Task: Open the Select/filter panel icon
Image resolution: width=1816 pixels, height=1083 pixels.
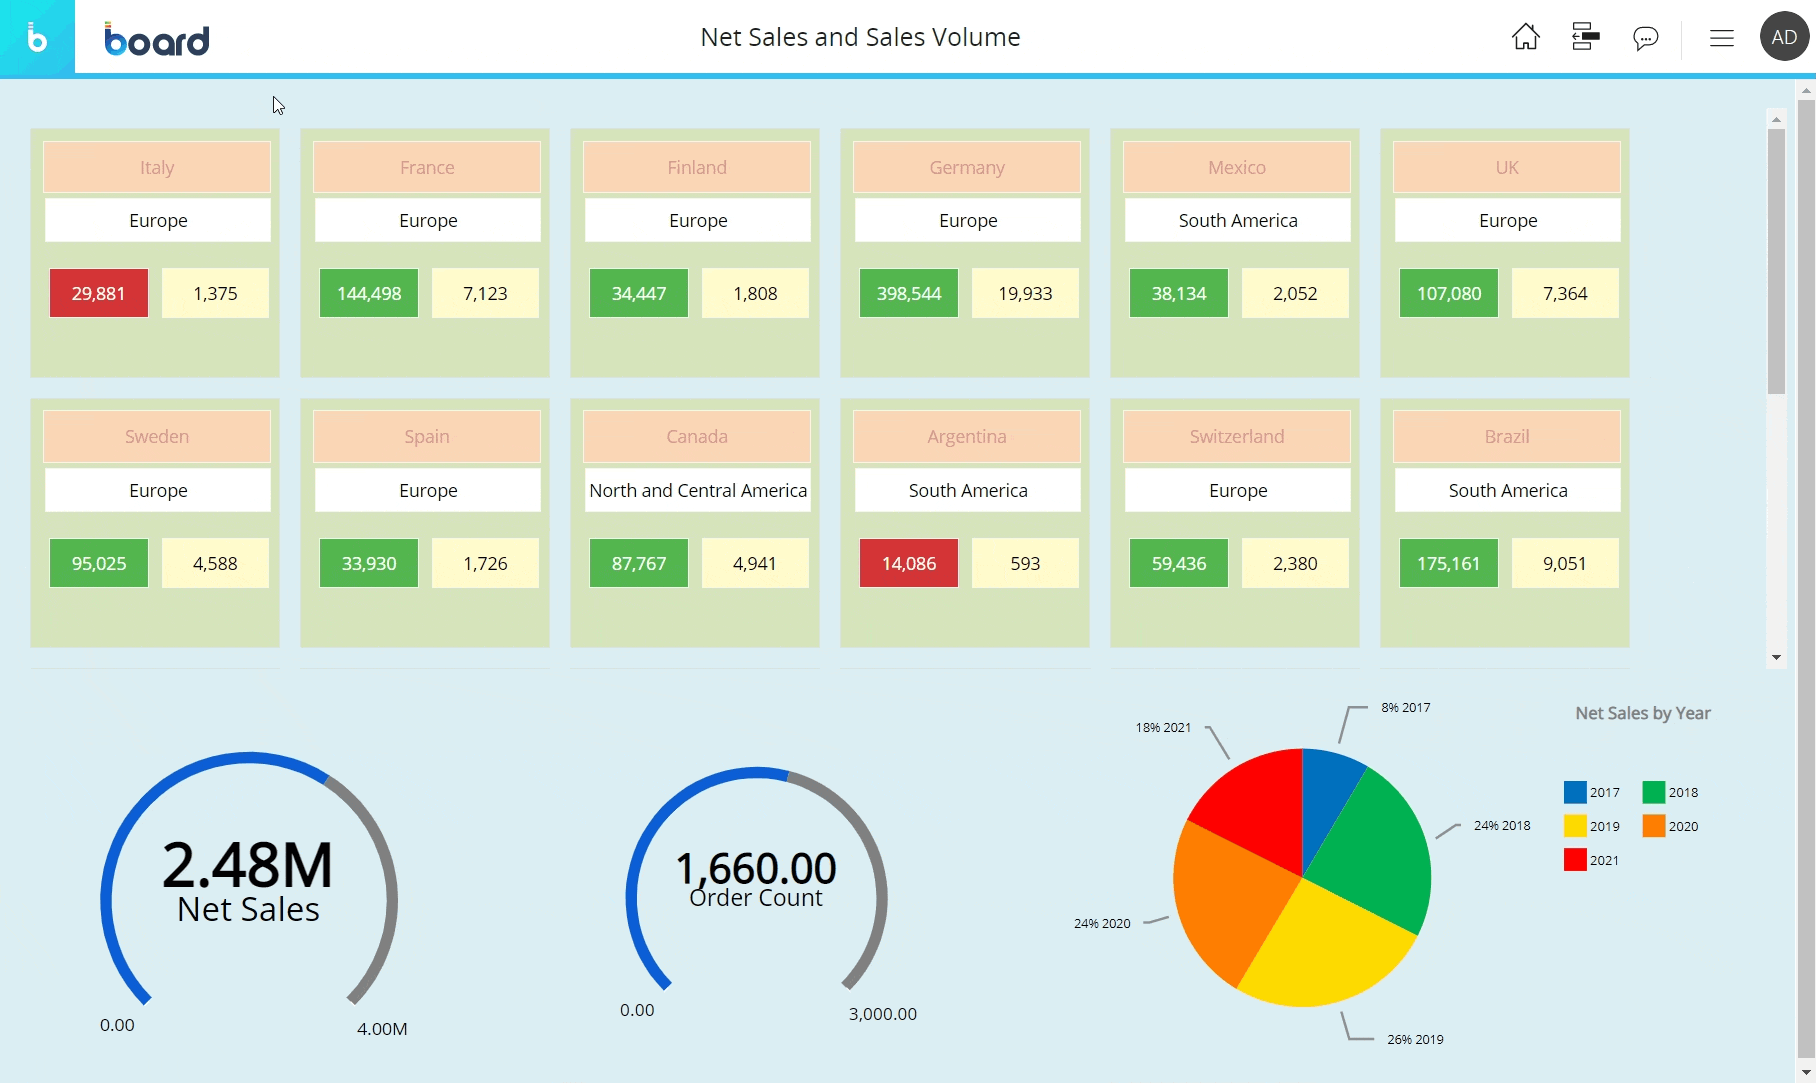Action: 1585,37
